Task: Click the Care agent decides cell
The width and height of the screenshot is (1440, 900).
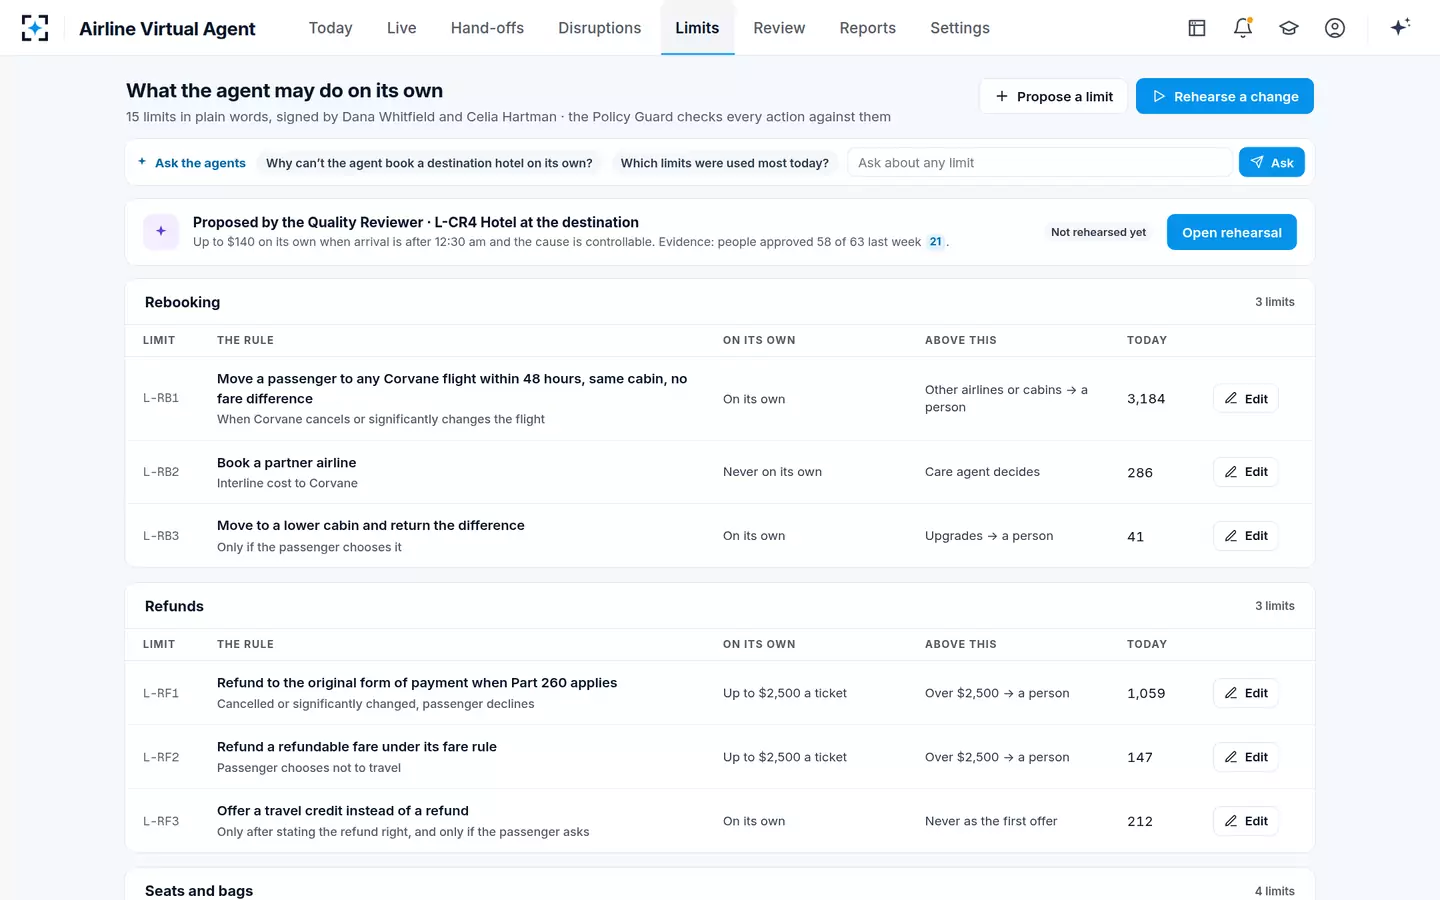Action: pos(982,472)
